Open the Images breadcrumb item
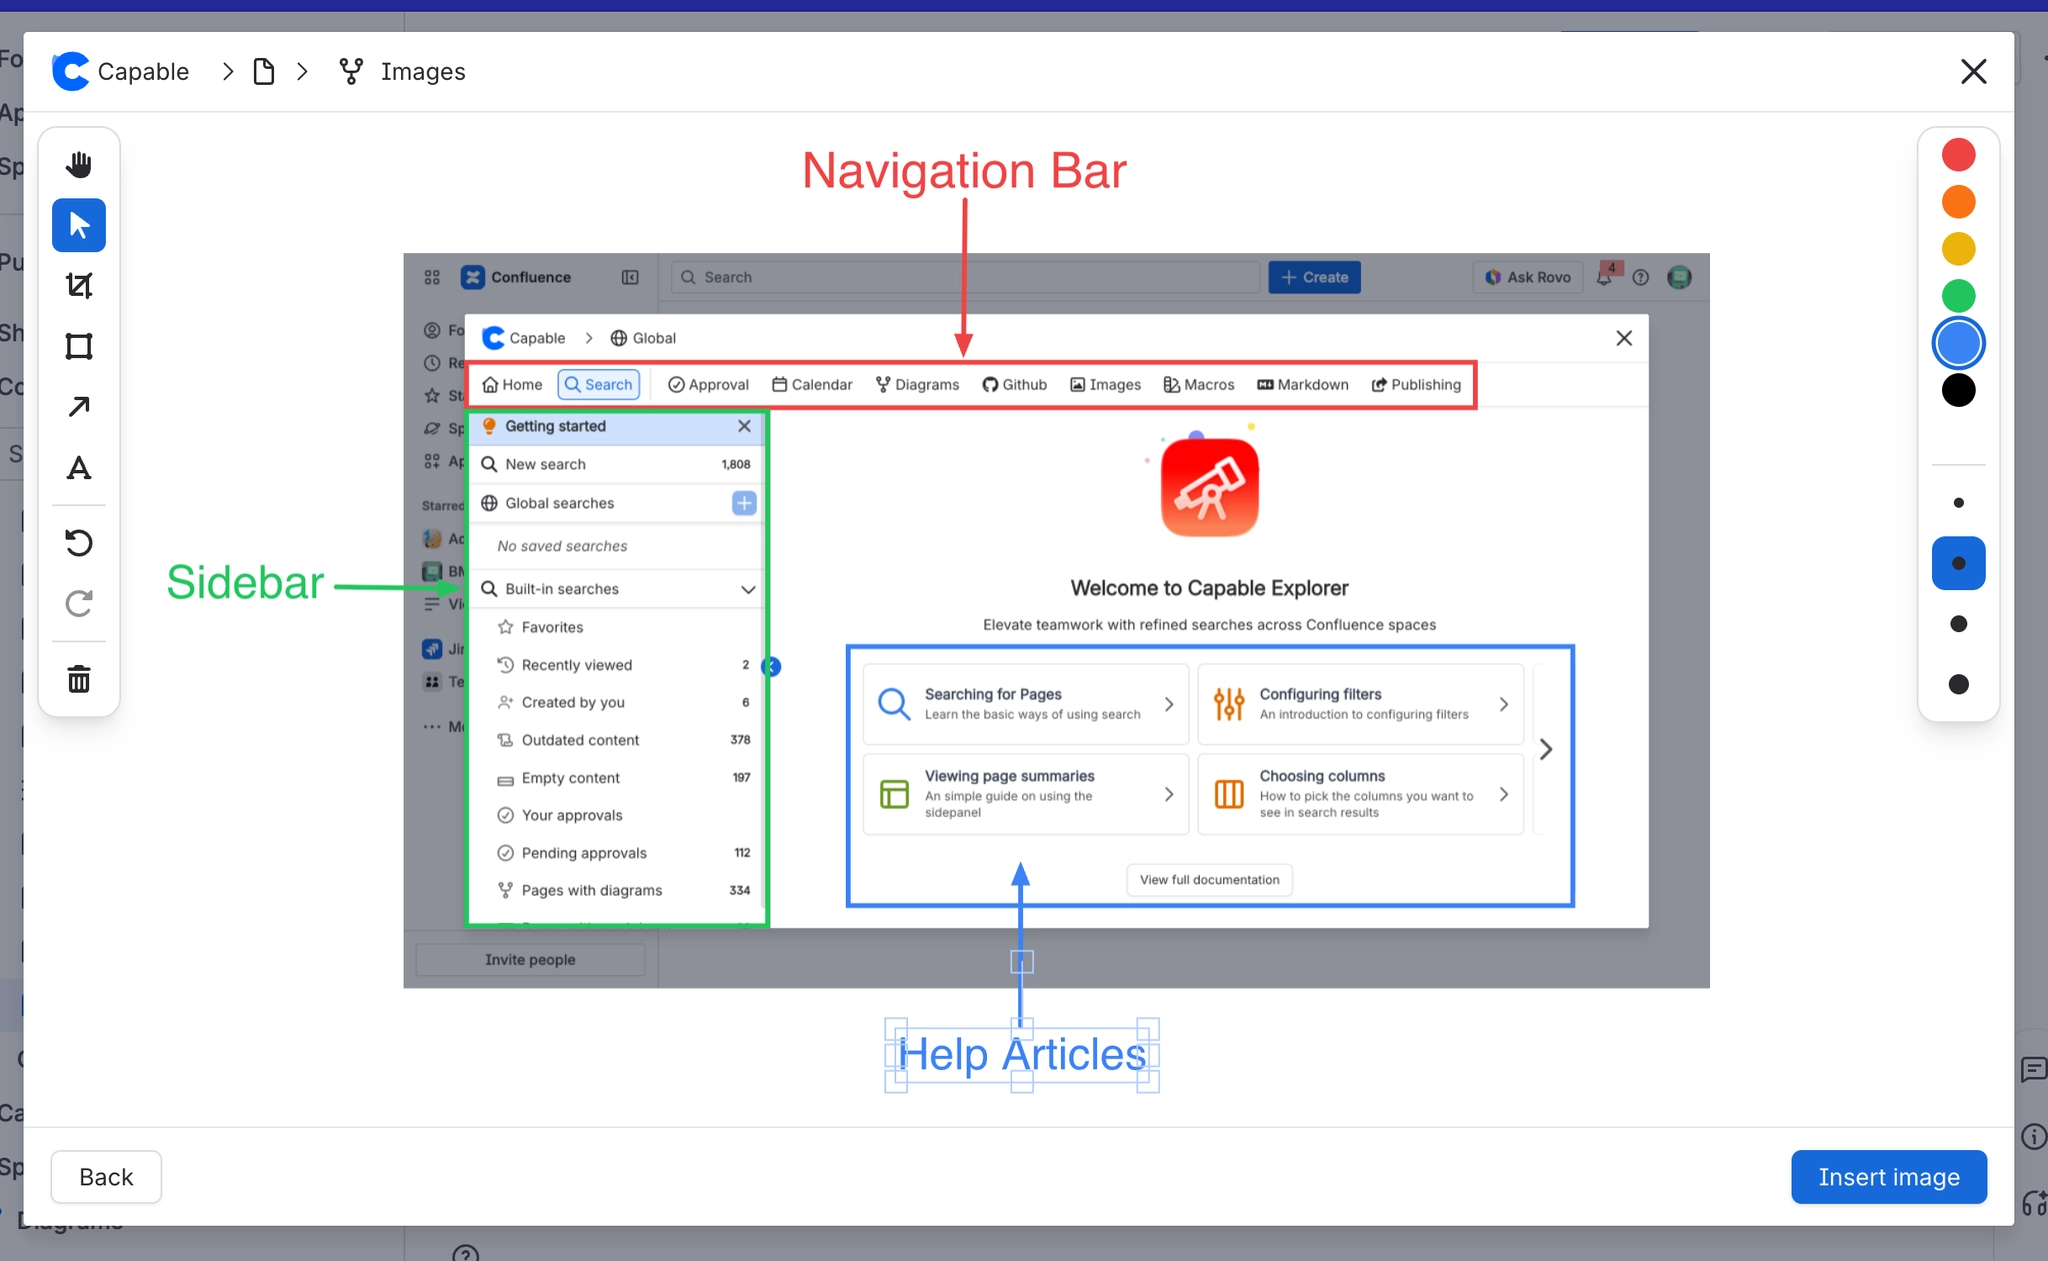Image resolution: width=2048 pixels, height=1261 pixels. pos(421,71)
